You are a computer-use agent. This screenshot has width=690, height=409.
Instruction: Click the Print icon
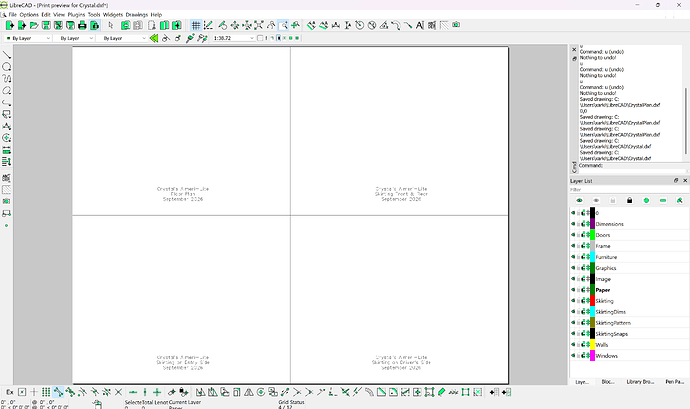pyautogui.click(x=82, y=26)
